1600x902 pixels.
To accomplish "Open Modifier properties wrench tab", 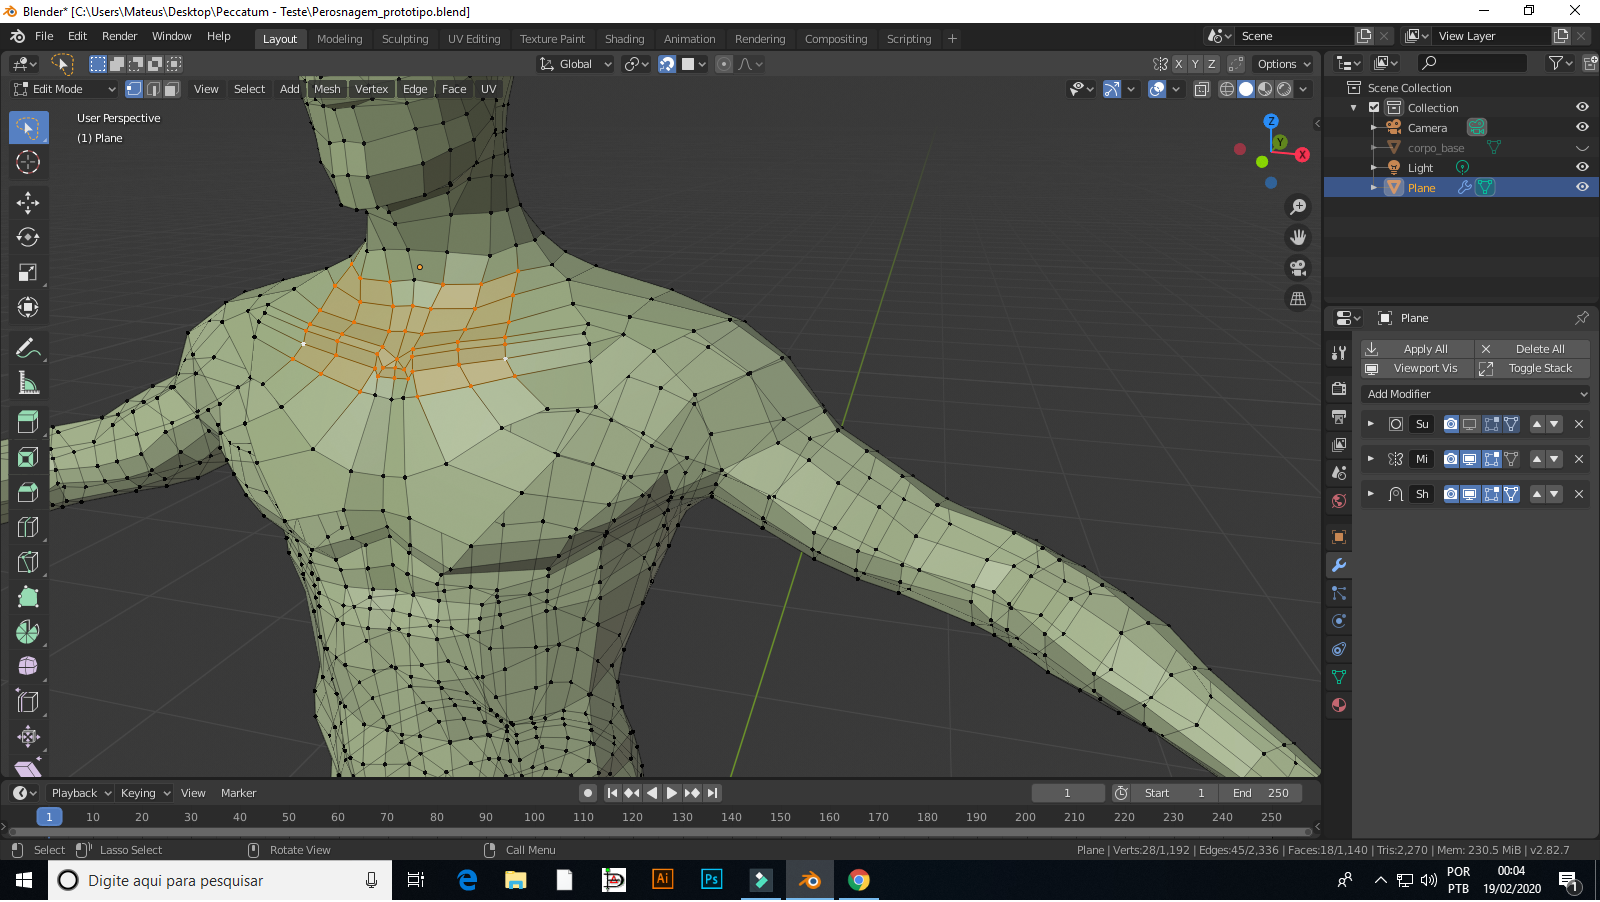I will 1339,565.
